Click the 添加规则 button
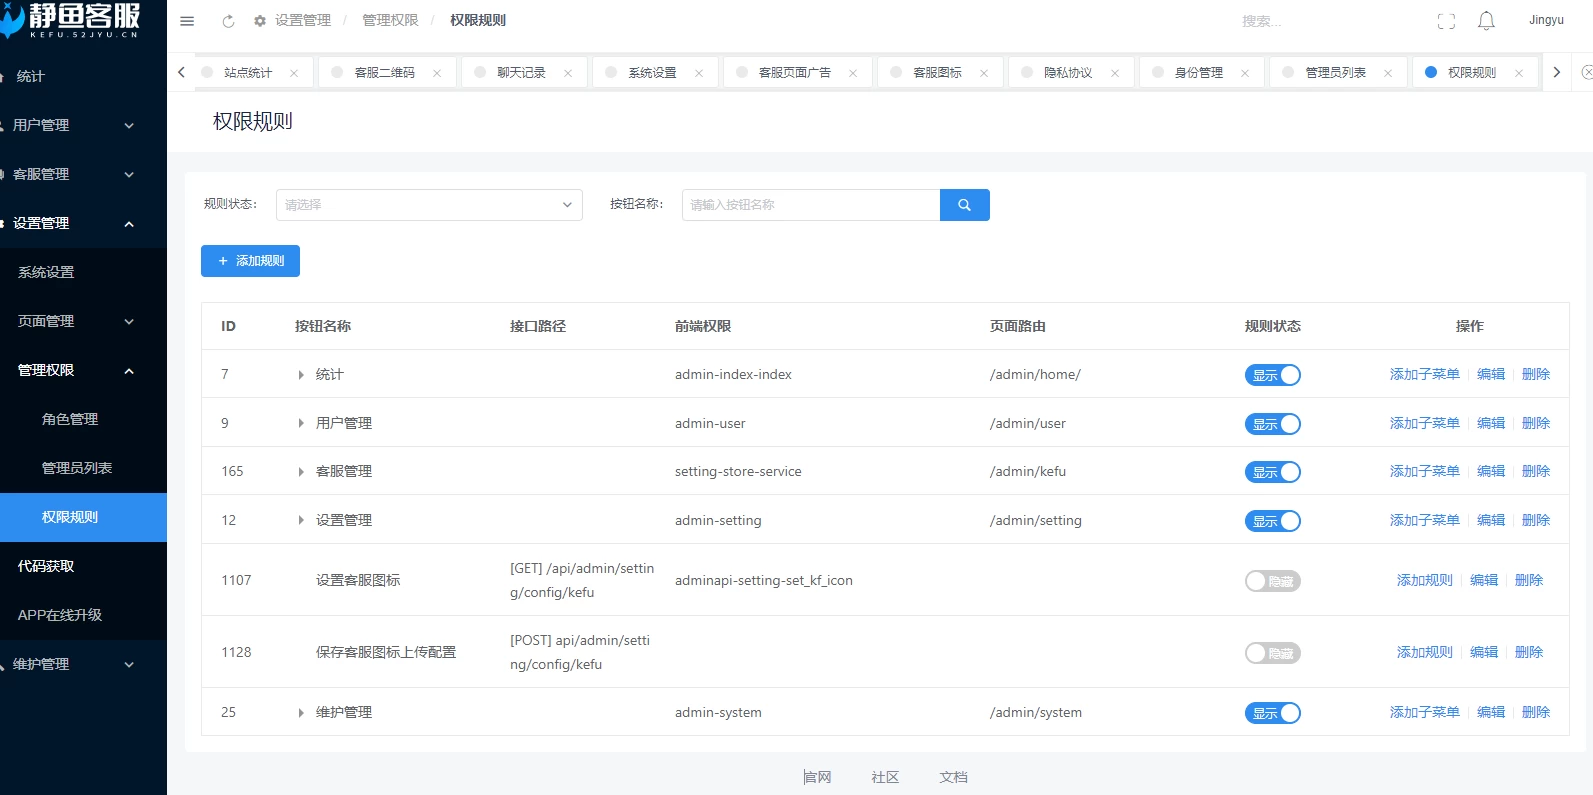This screenshot has width=1593, height=795. click(x=250, y=261)
